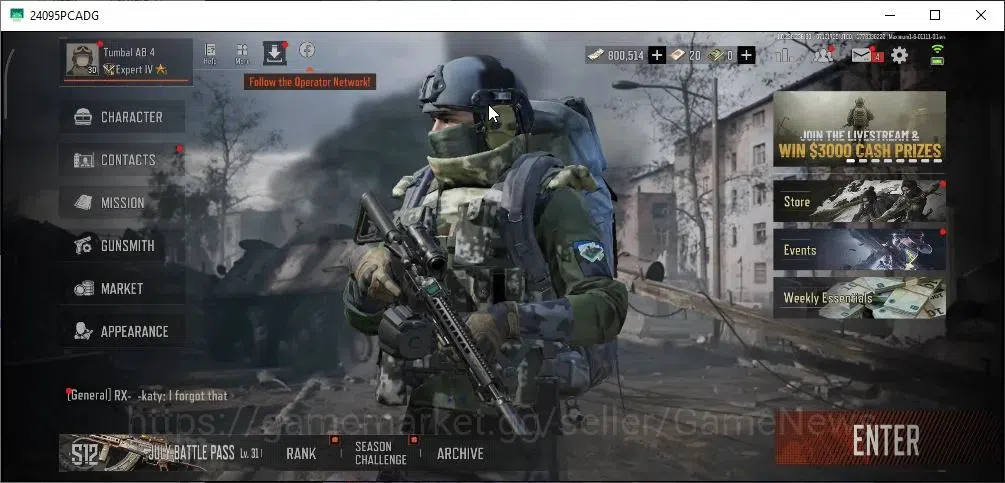This screenshot has height=483, width=1005.
Task: Open the Tumbal AB 4 player profile
Action: click(127, 61)
